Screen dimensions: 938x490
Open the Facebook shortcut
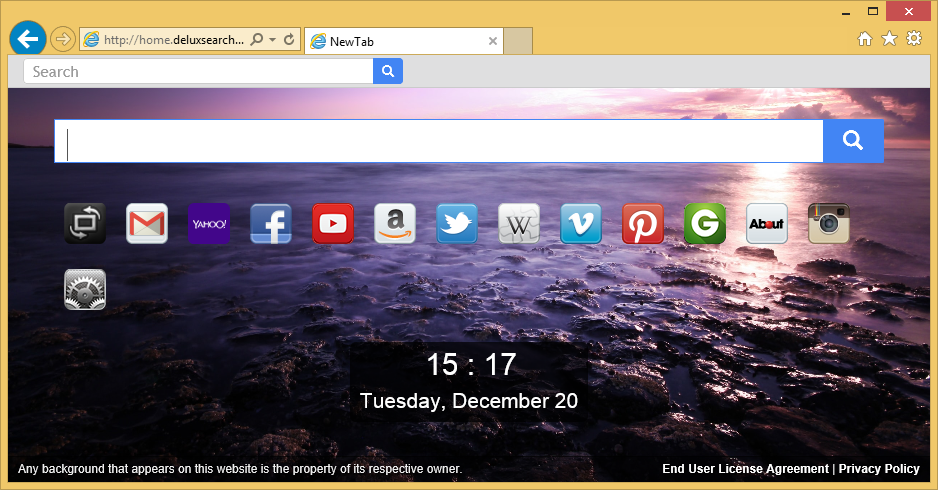271,223
